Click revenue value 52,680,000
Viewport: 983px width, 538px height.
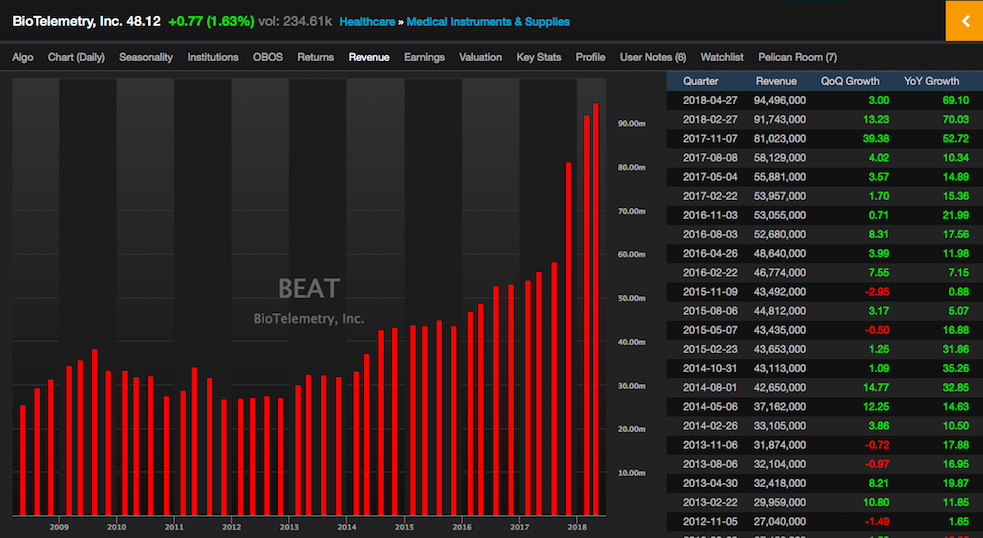[780, 234]
